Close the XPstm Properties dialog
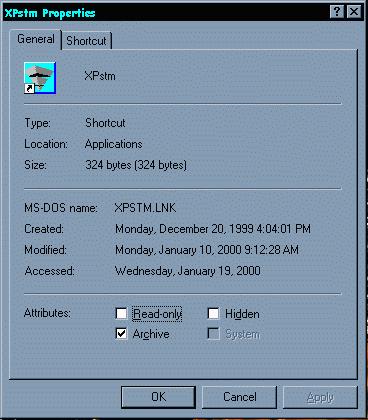368x420 pixels. point(354,12)
